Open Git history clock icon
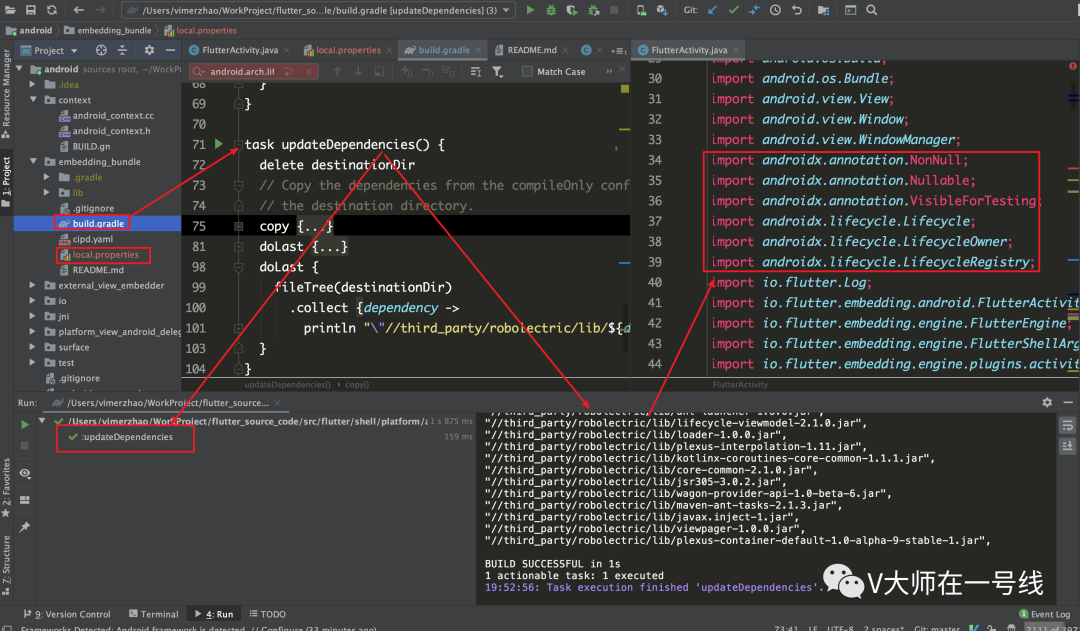This screenshot has height=631, width=1080. (x=776, y=10)
